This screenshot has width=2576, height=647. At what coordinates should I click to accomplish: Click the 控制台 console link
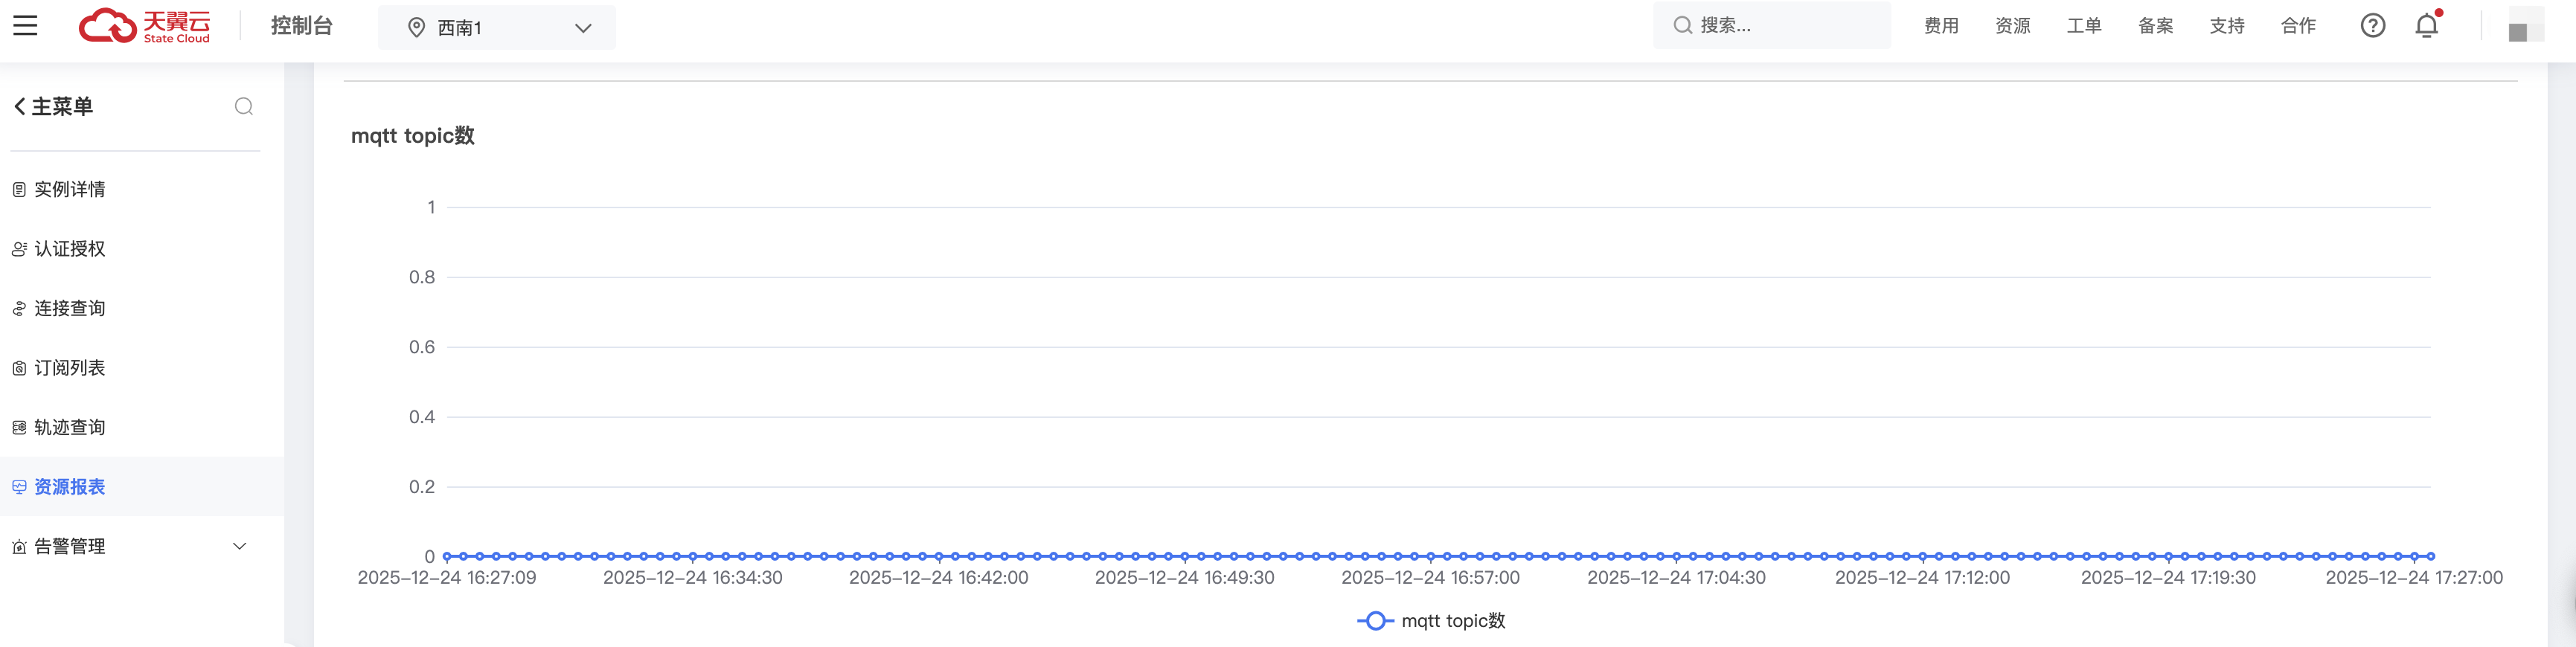pyautogui.click(x=301, y=26)
